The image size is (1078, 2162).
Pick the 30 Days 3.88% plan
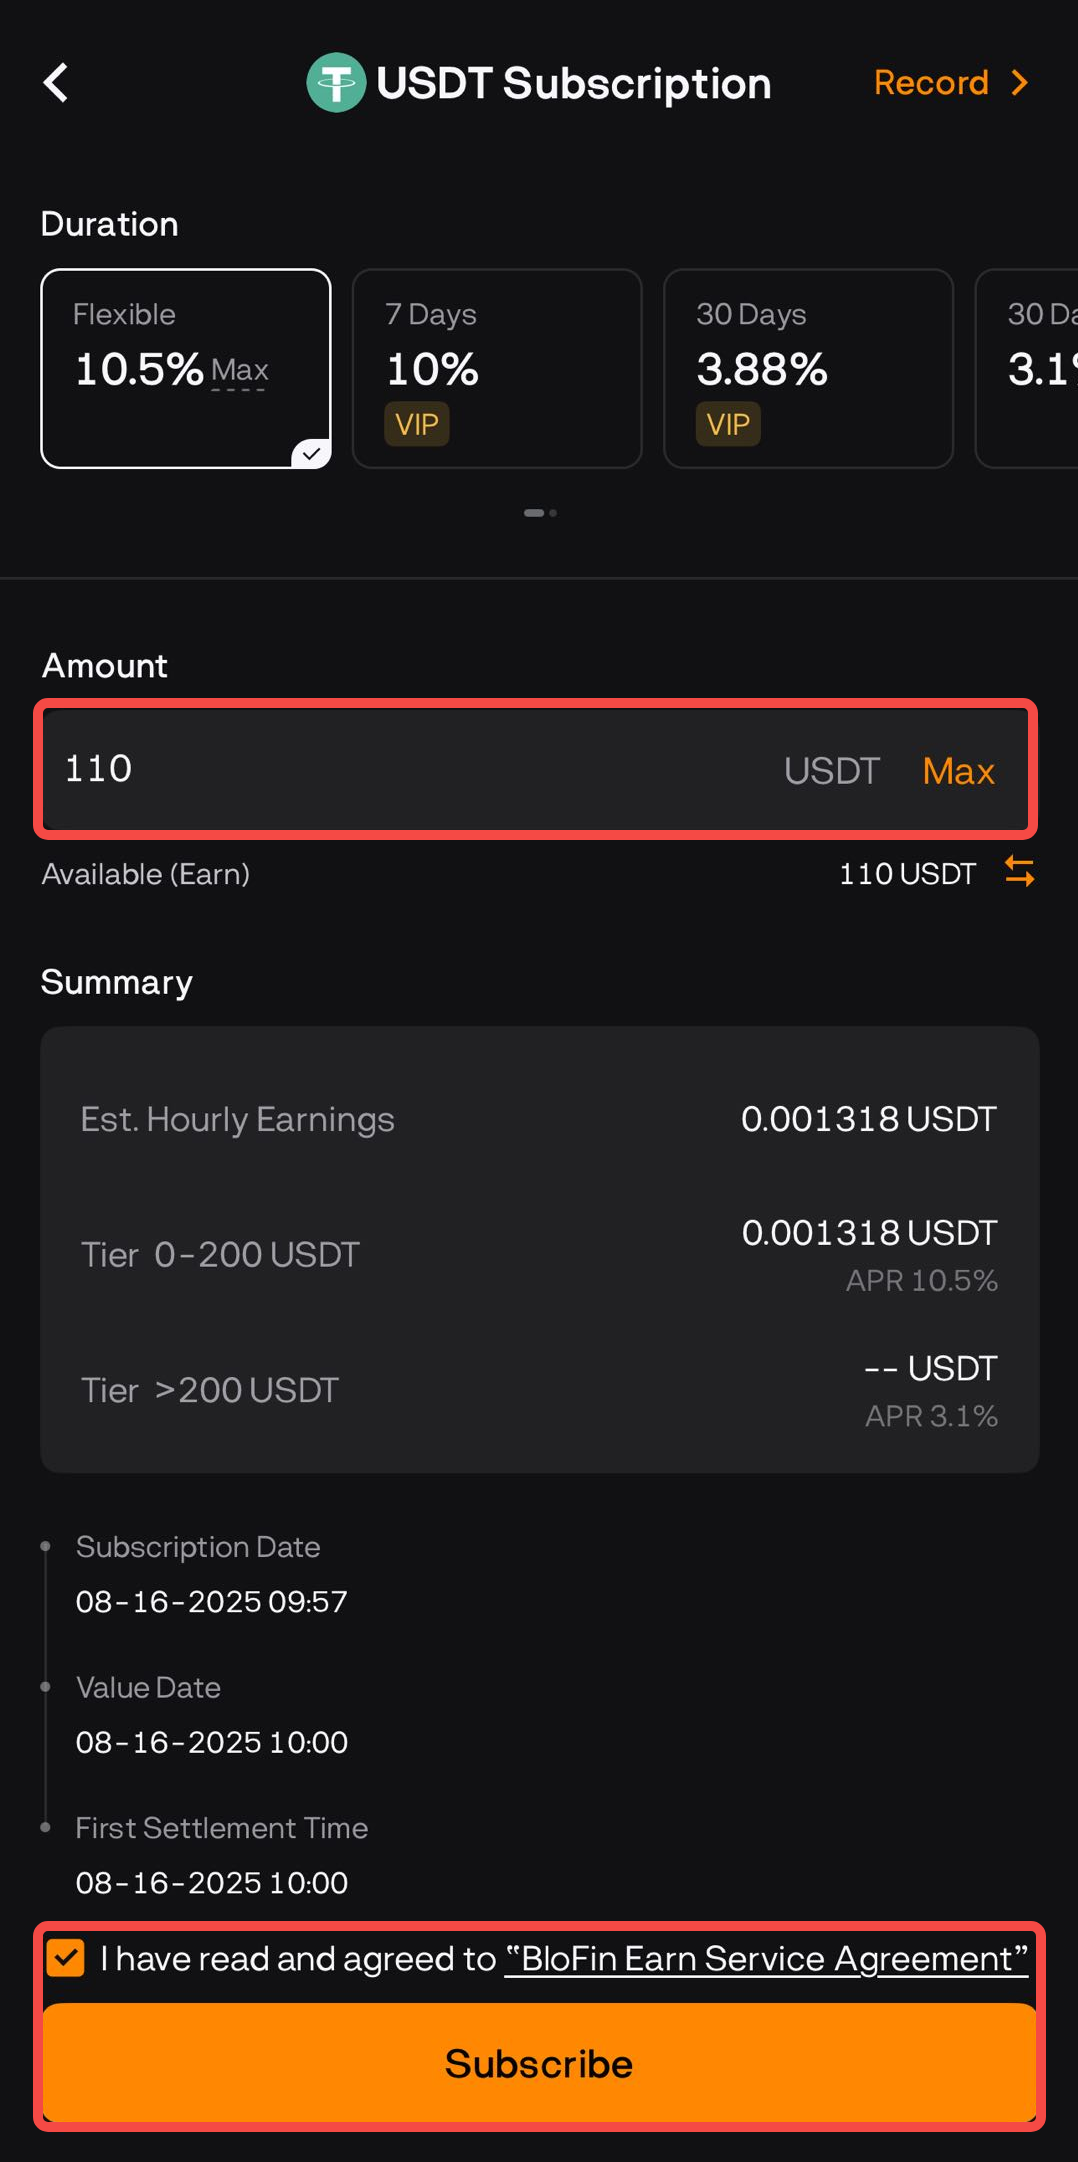(x=808, y=368)
